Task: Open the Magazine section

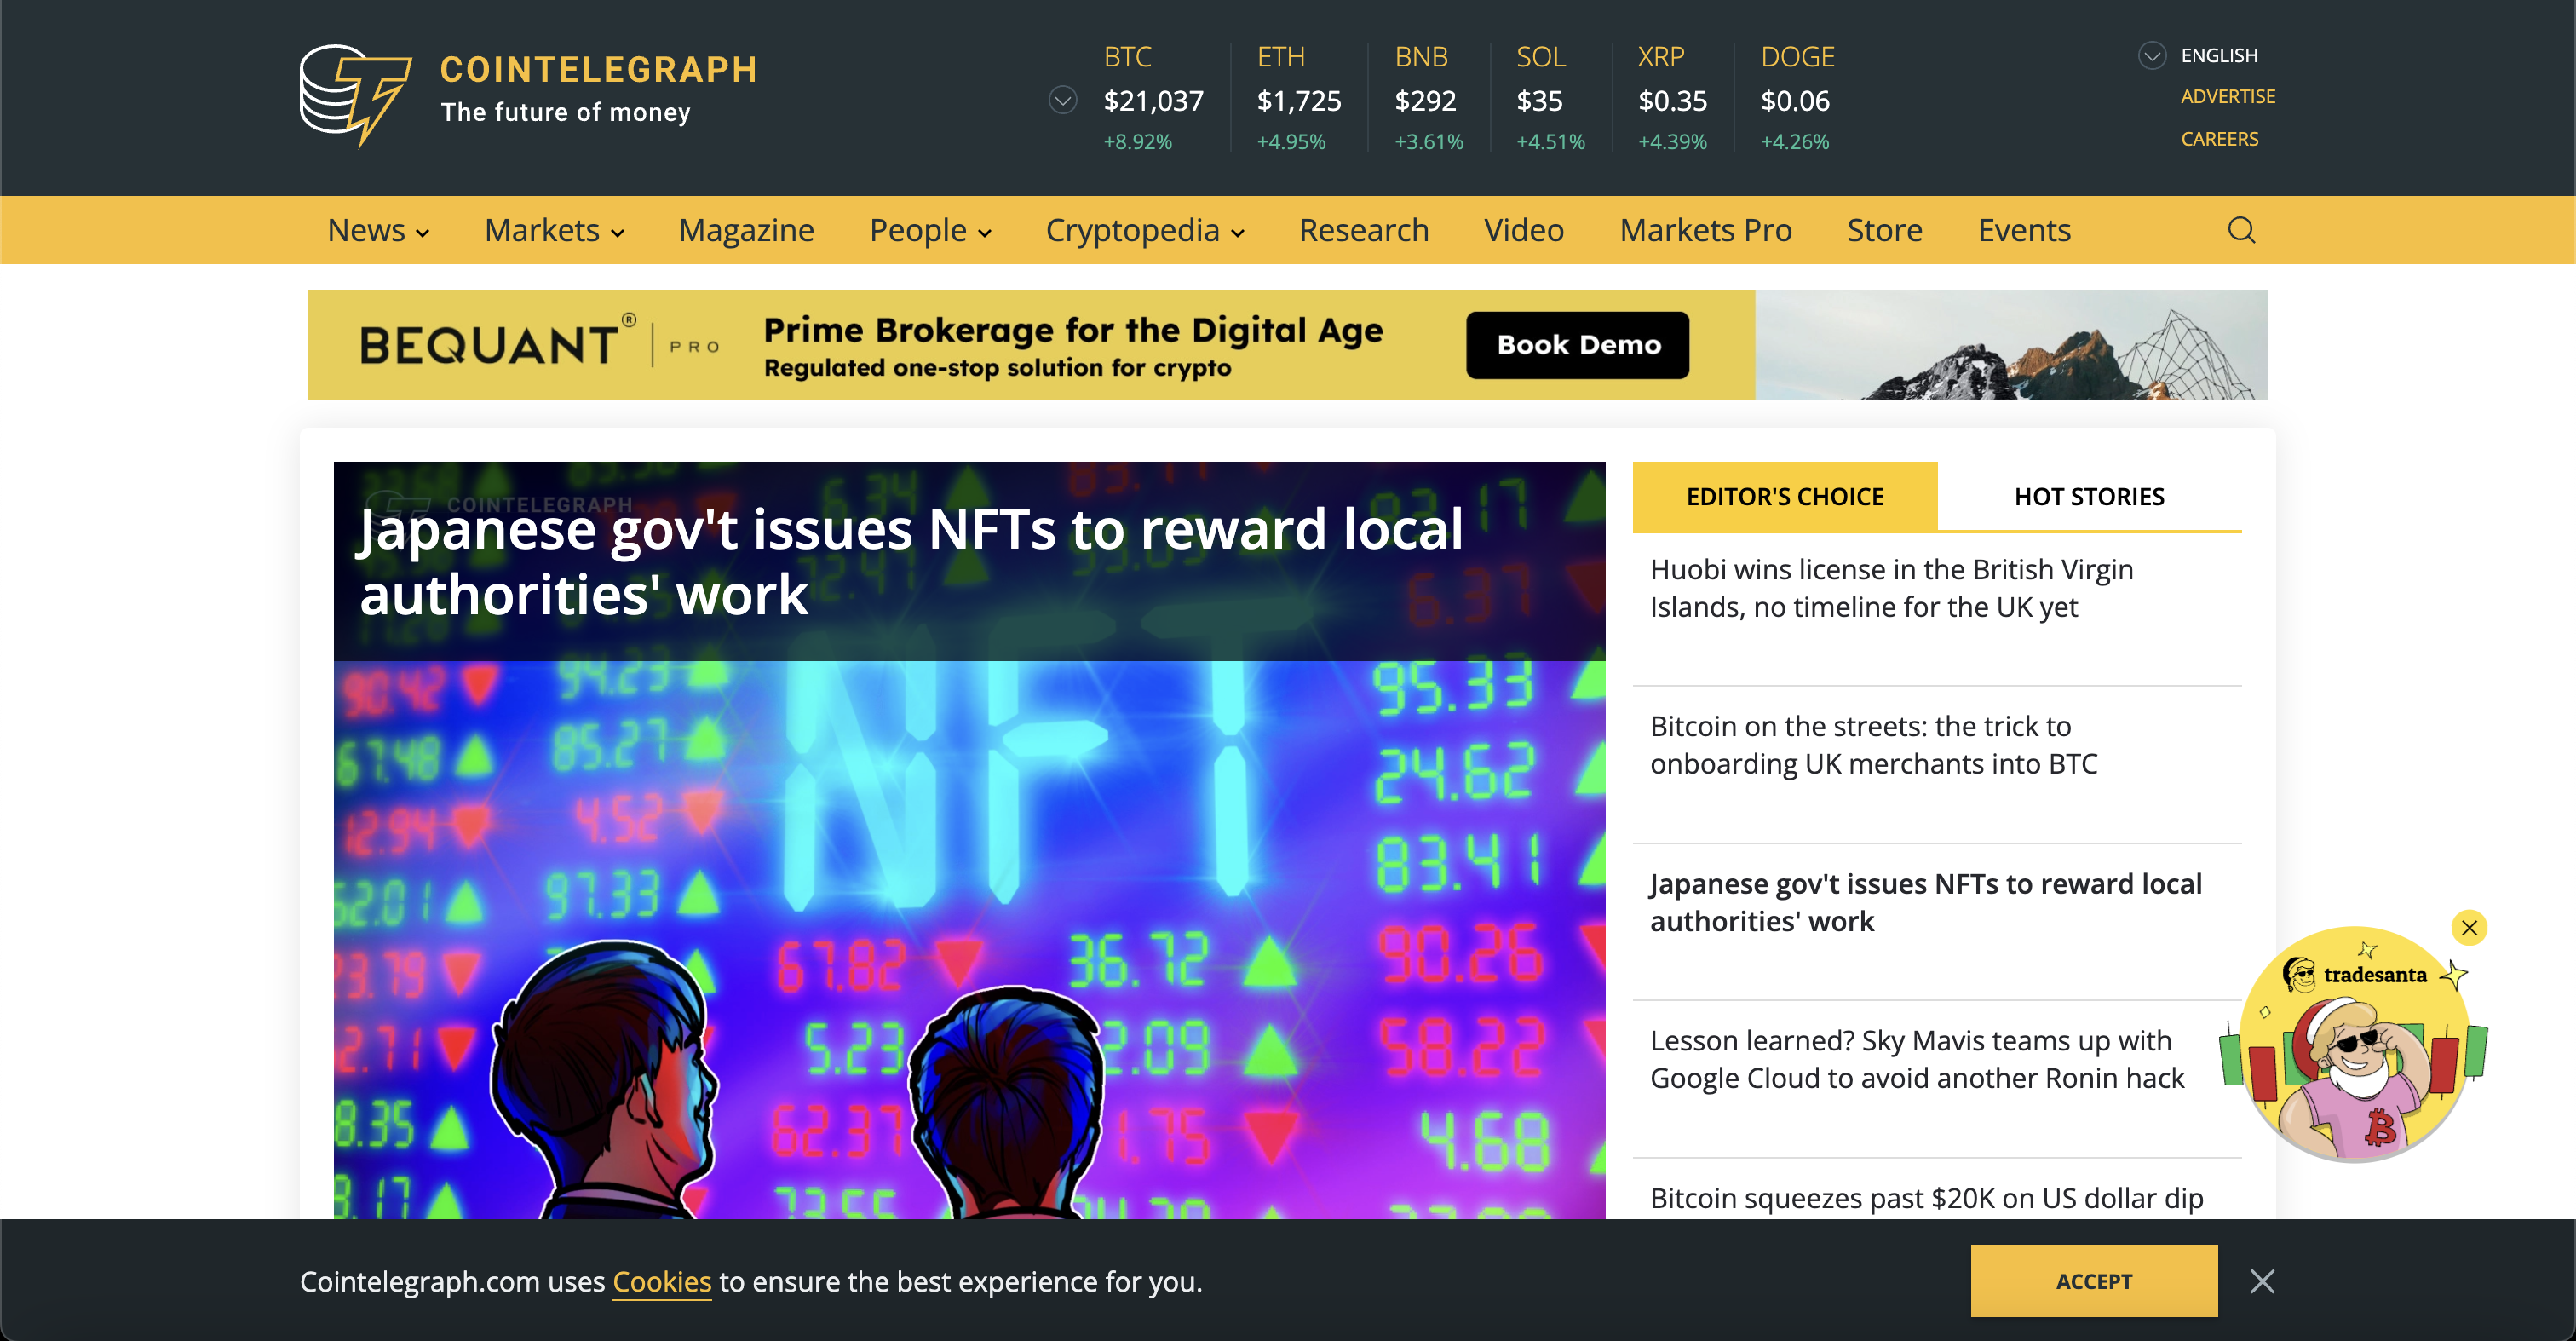Action: coord(746,230)
